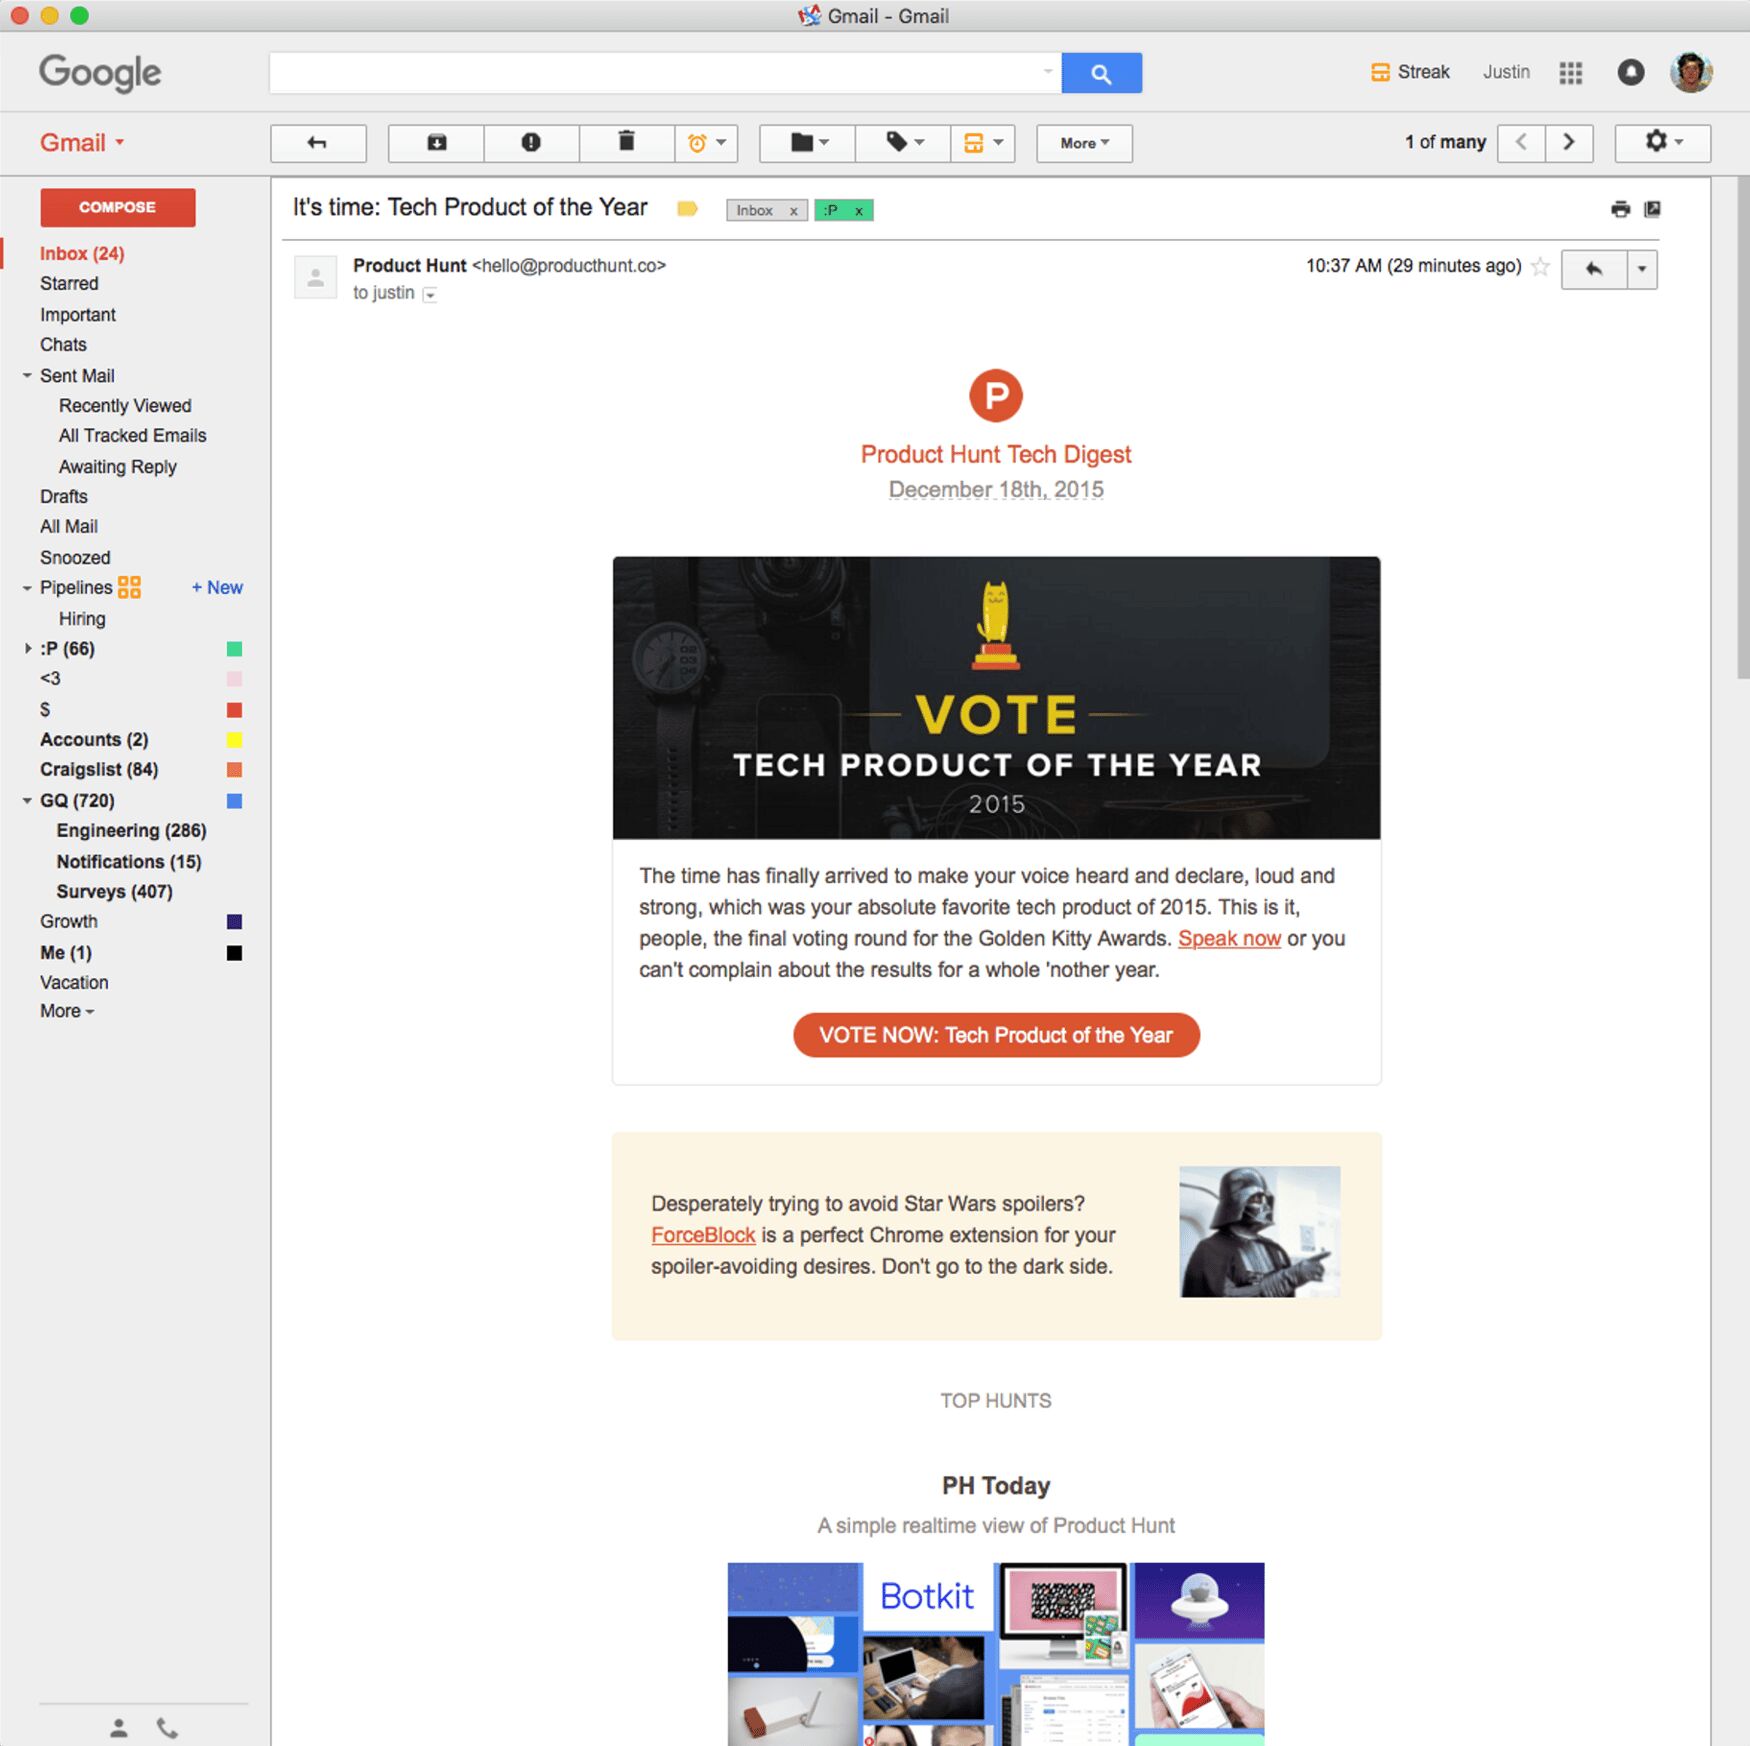1750x1746 pixels.
Task: Open the Google apps grid
Action: [1570, 73]
